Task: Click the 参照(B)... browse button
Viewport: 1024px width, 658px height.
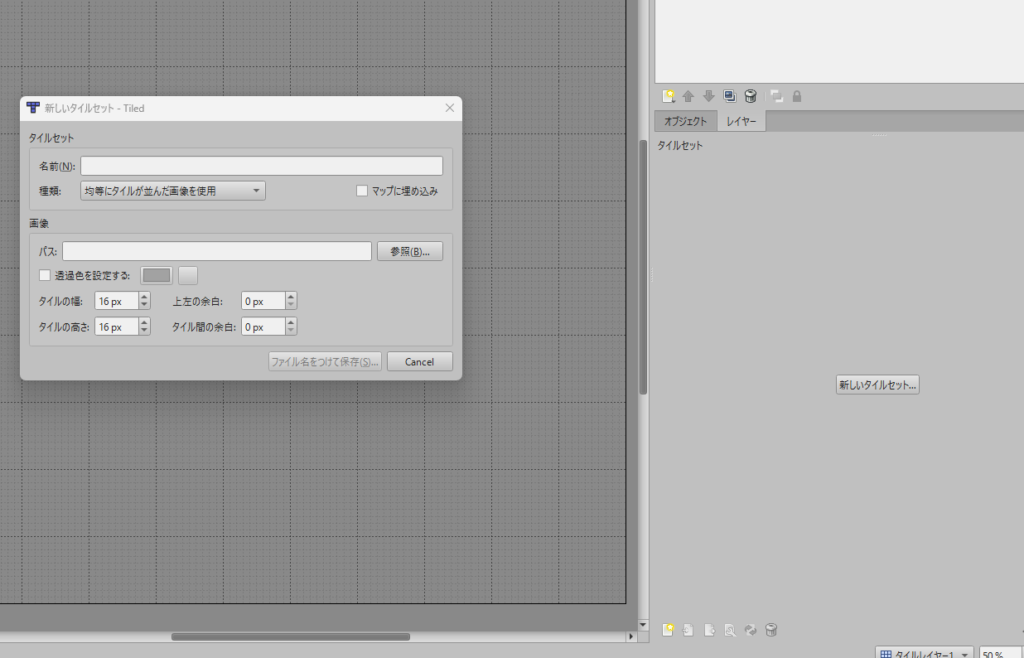Action: (x=409, y=251)
